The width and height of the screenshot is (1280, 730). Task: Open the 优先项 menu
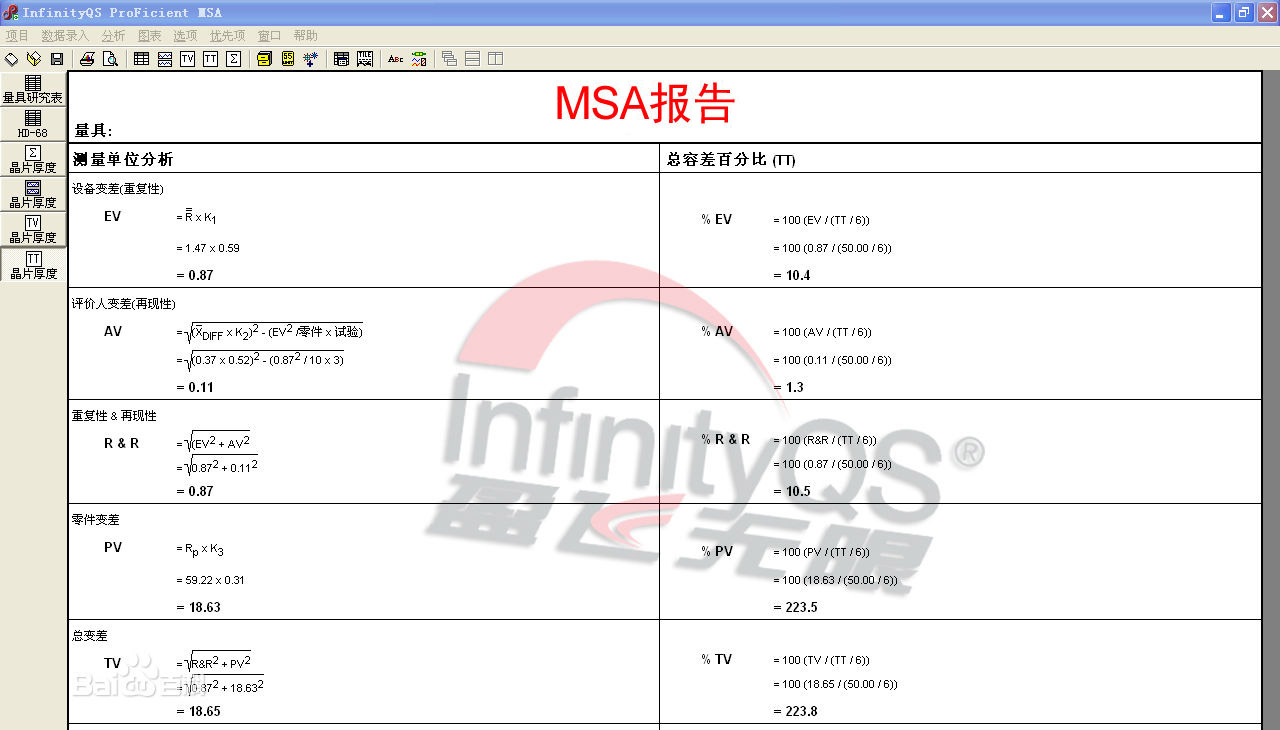(x=227, y=36)
